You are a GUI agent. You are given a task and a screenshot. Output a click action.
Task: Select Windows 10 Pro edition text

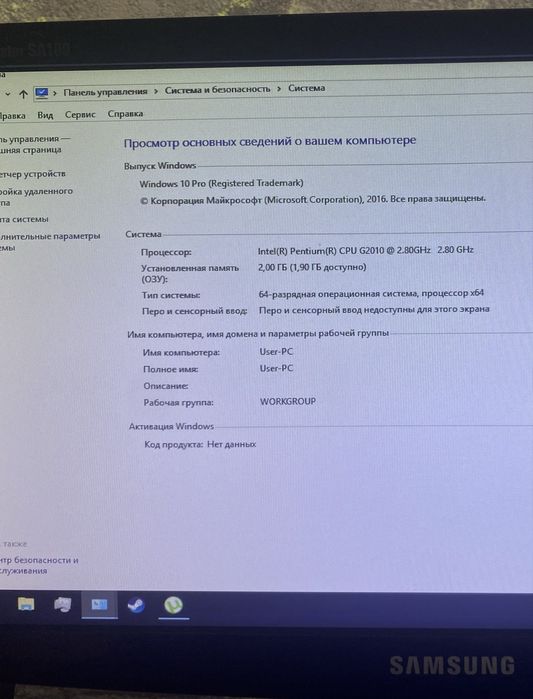click(221, 183)
